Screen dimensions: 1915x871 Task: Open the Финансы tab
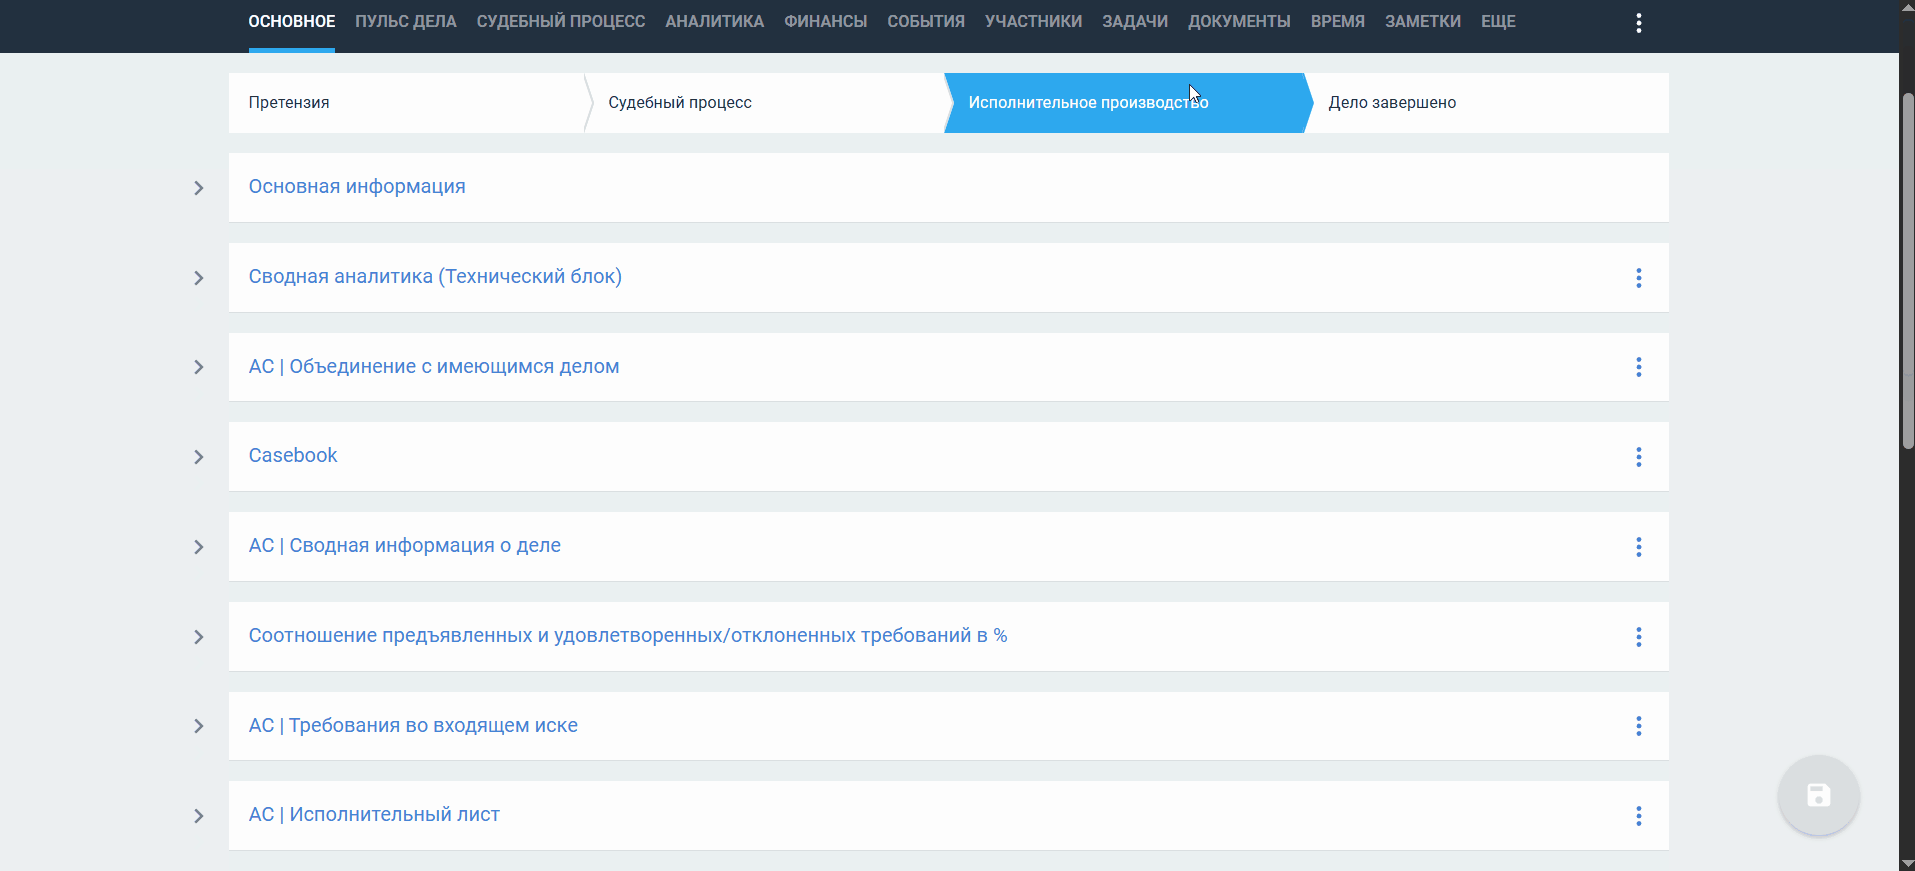825,22
